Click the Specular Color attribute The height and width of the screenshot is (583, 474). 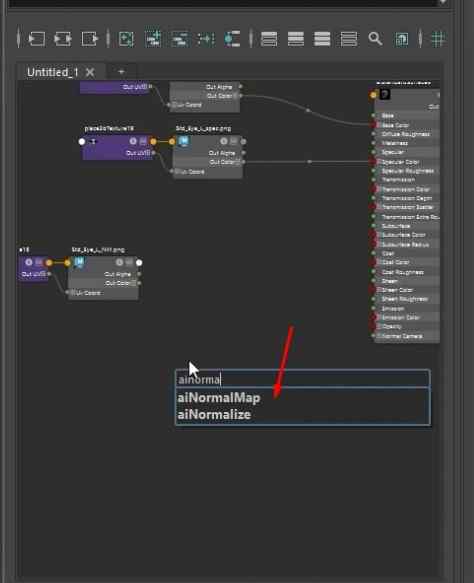[400, 162]
